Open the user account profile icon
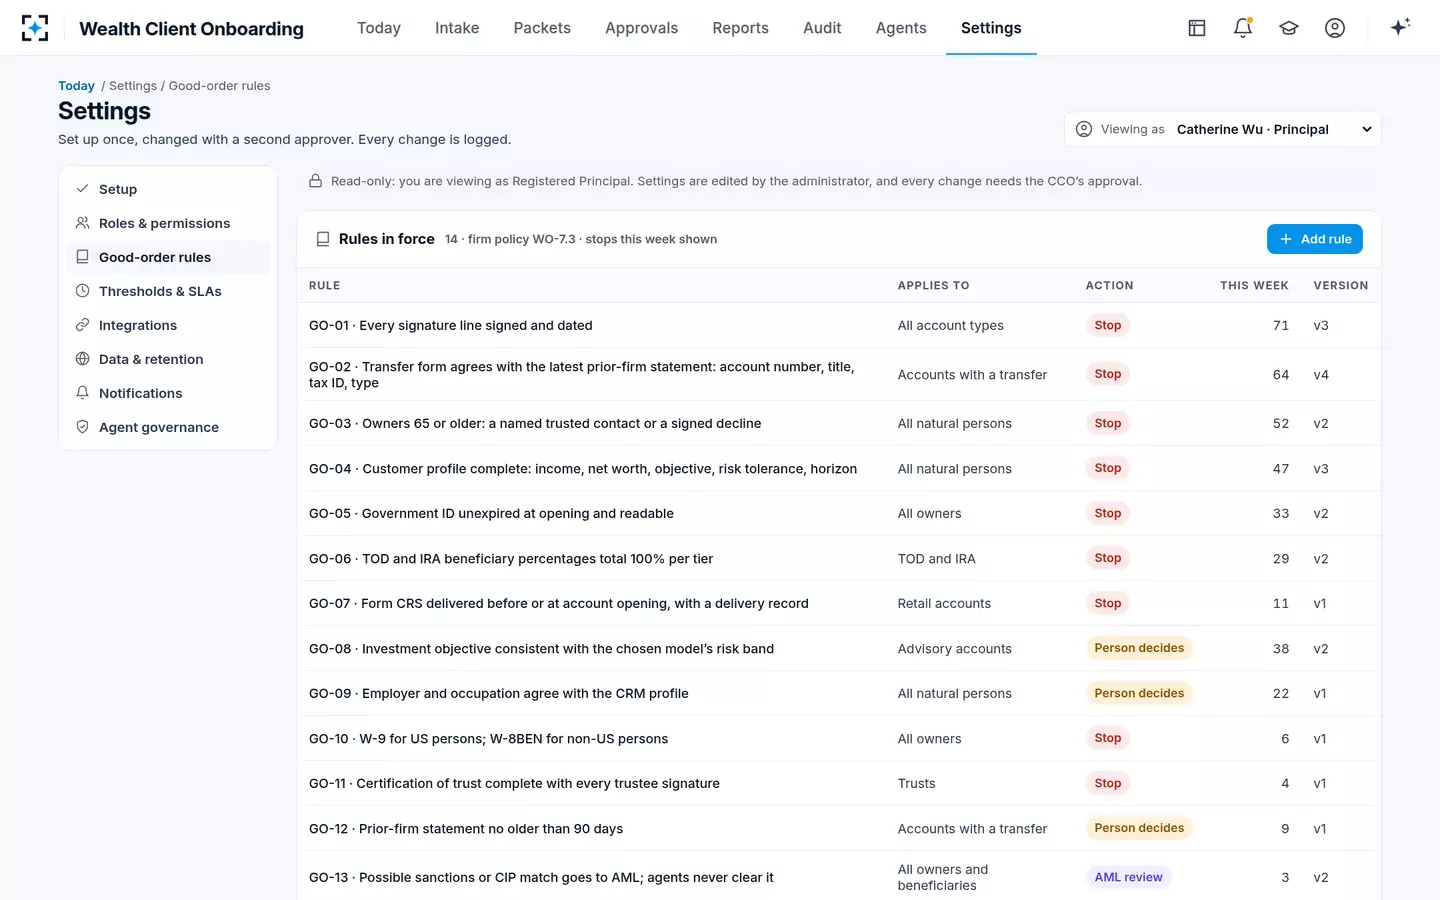The image size is (1440, 900). click(1335, 28)
